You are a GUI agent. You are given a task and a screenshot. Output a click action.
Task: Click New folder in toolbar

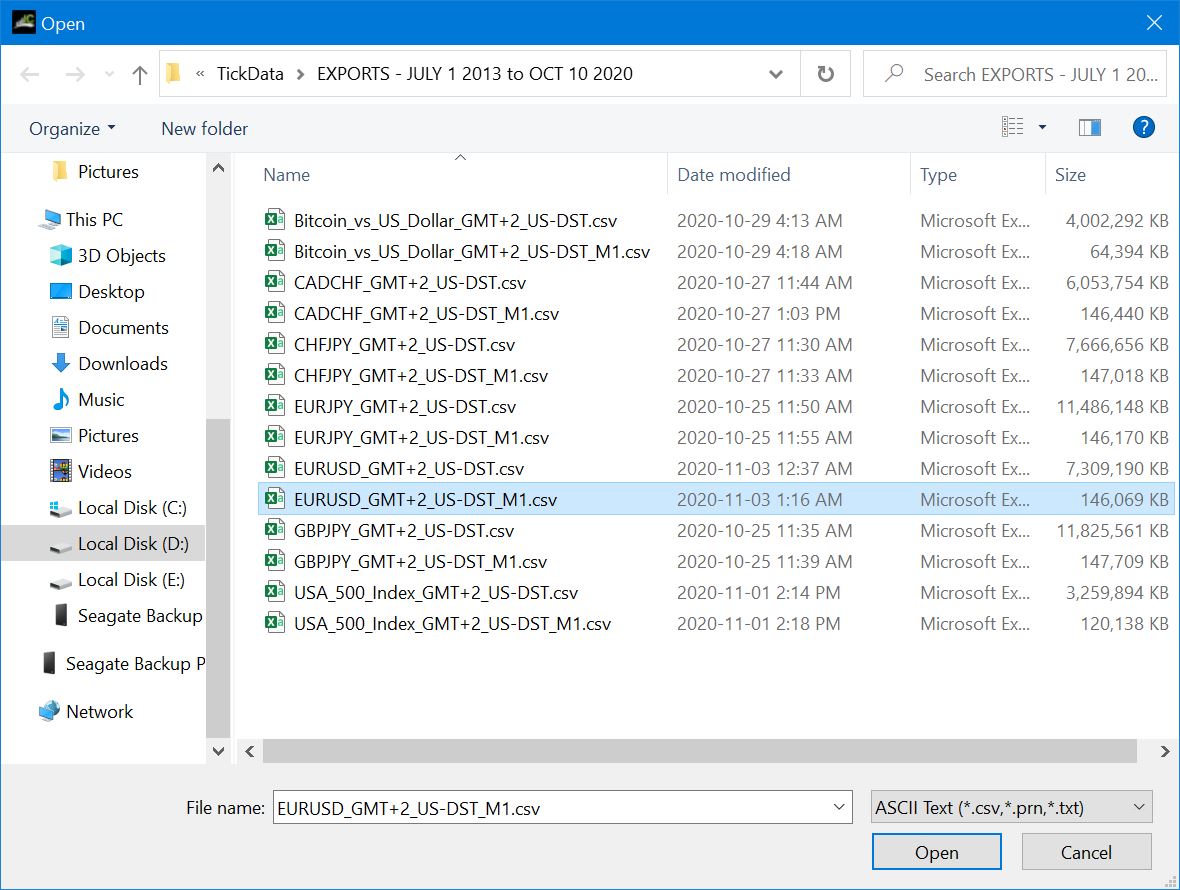[x=204, y=129]
